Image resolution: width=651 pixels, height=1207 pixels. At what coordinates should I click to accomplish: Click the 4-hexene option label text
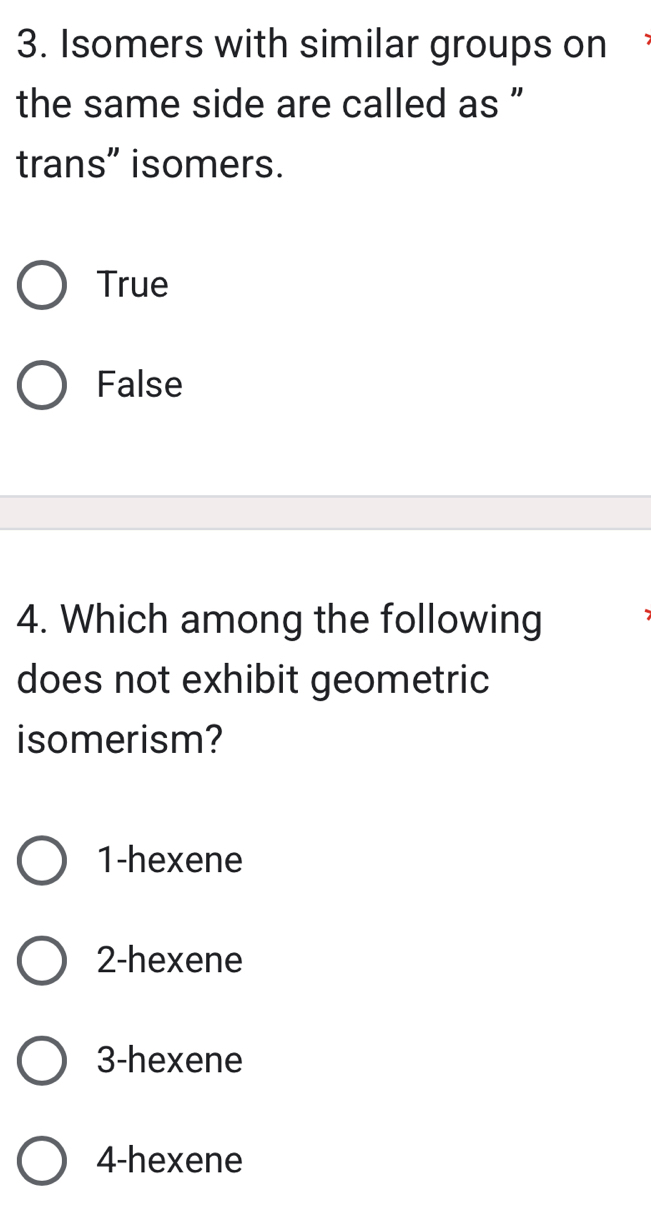coord(169,1160)
